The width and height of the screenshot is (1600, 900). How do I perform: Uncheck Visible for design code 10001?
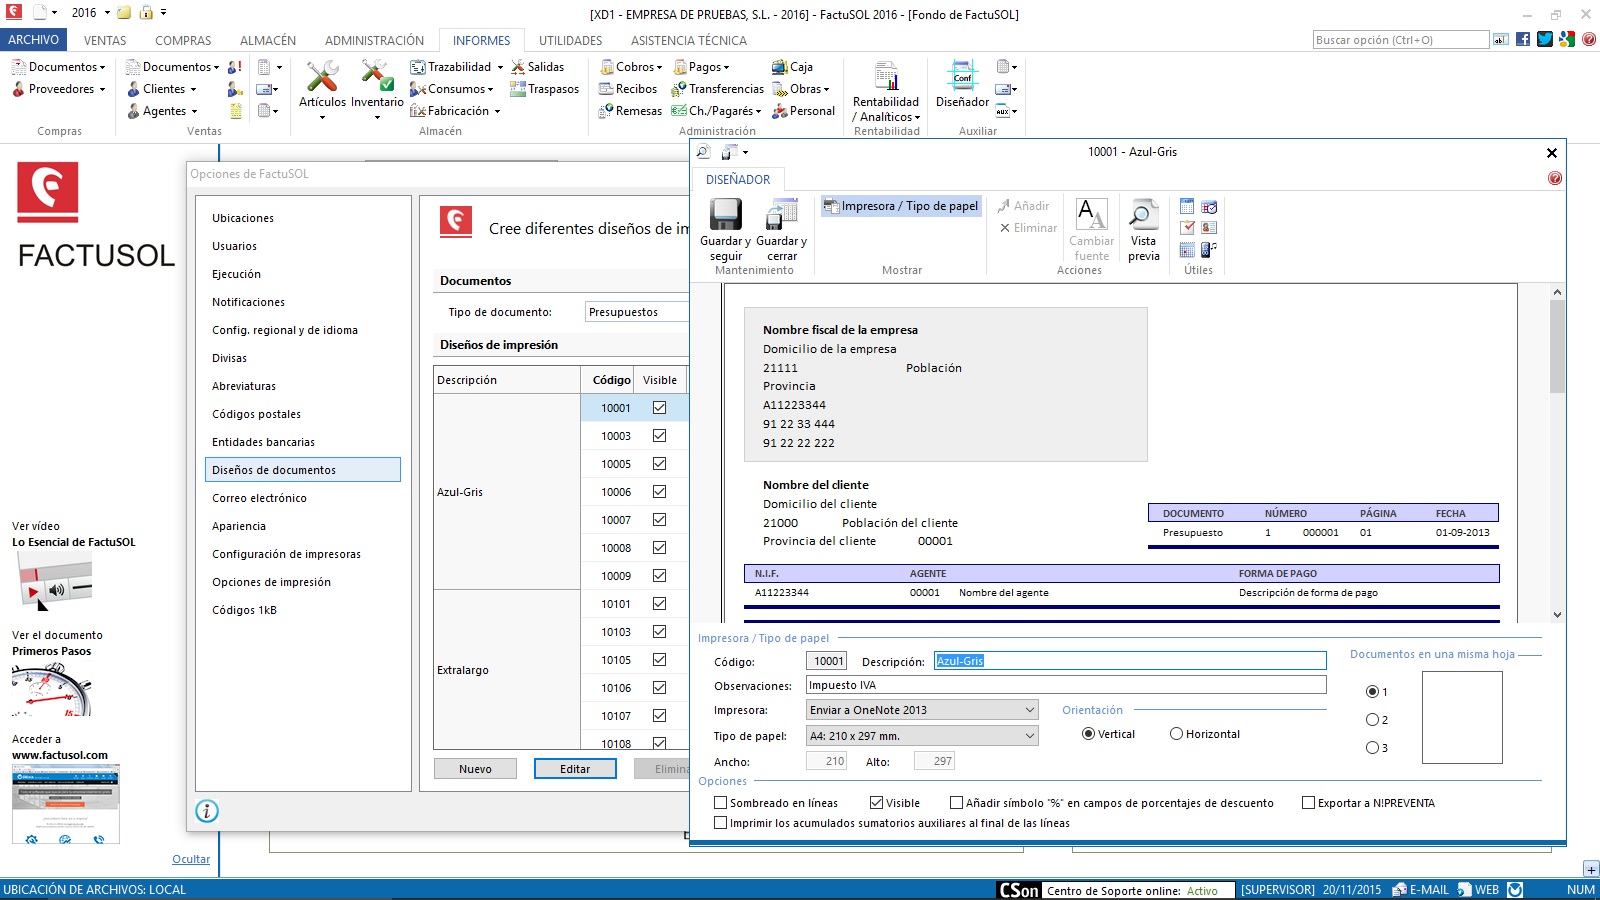659,407
